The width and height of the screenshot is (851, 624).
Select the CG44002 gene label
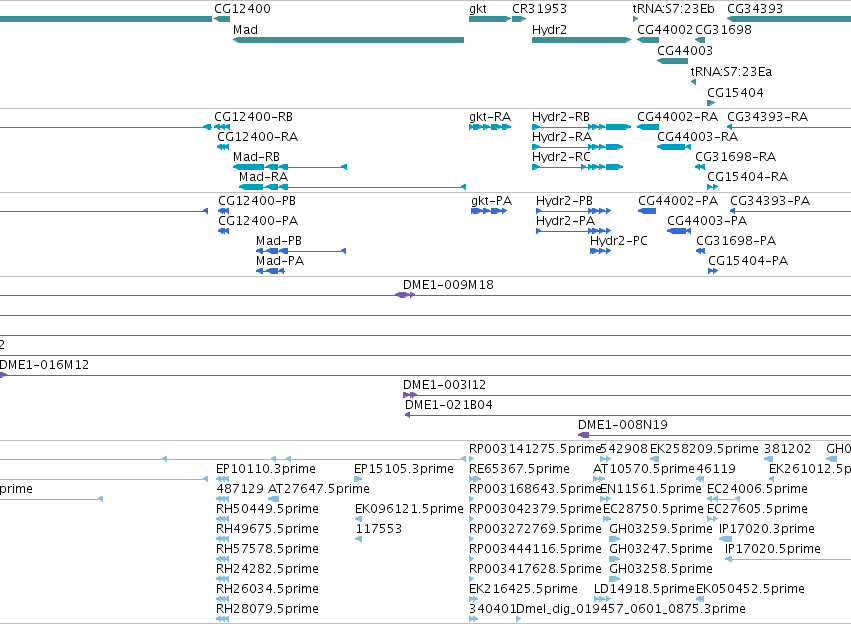point(665,30)
